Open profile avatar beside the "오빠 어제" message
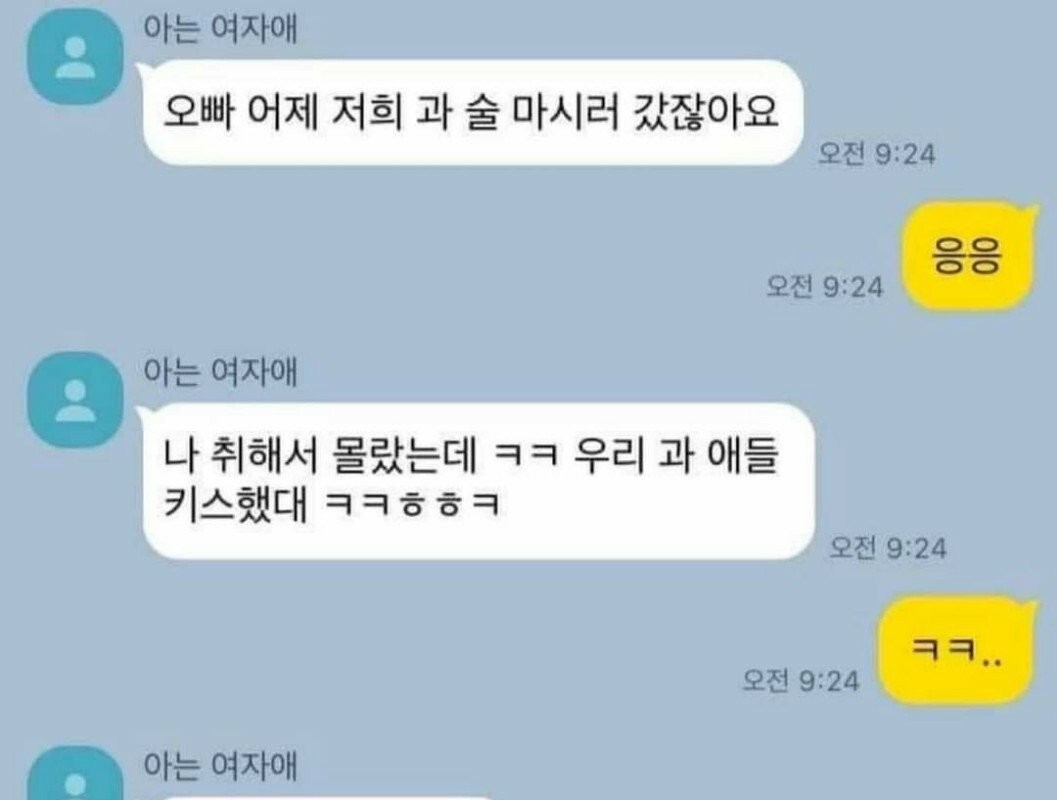The image size is (1057, 800). [75, 57]
